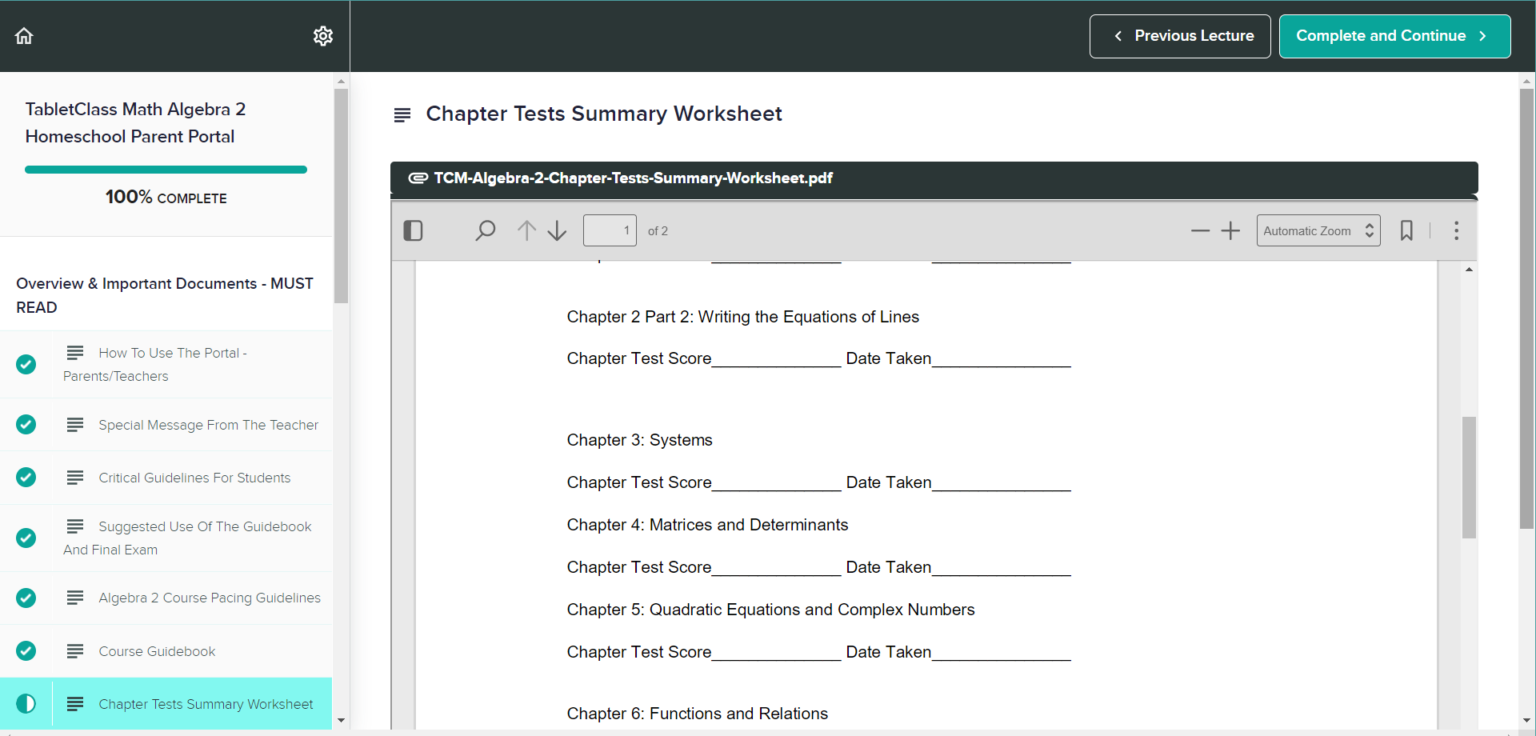Click the Previous Lecture button
Screen dimensions: 1536x736
1180,36
